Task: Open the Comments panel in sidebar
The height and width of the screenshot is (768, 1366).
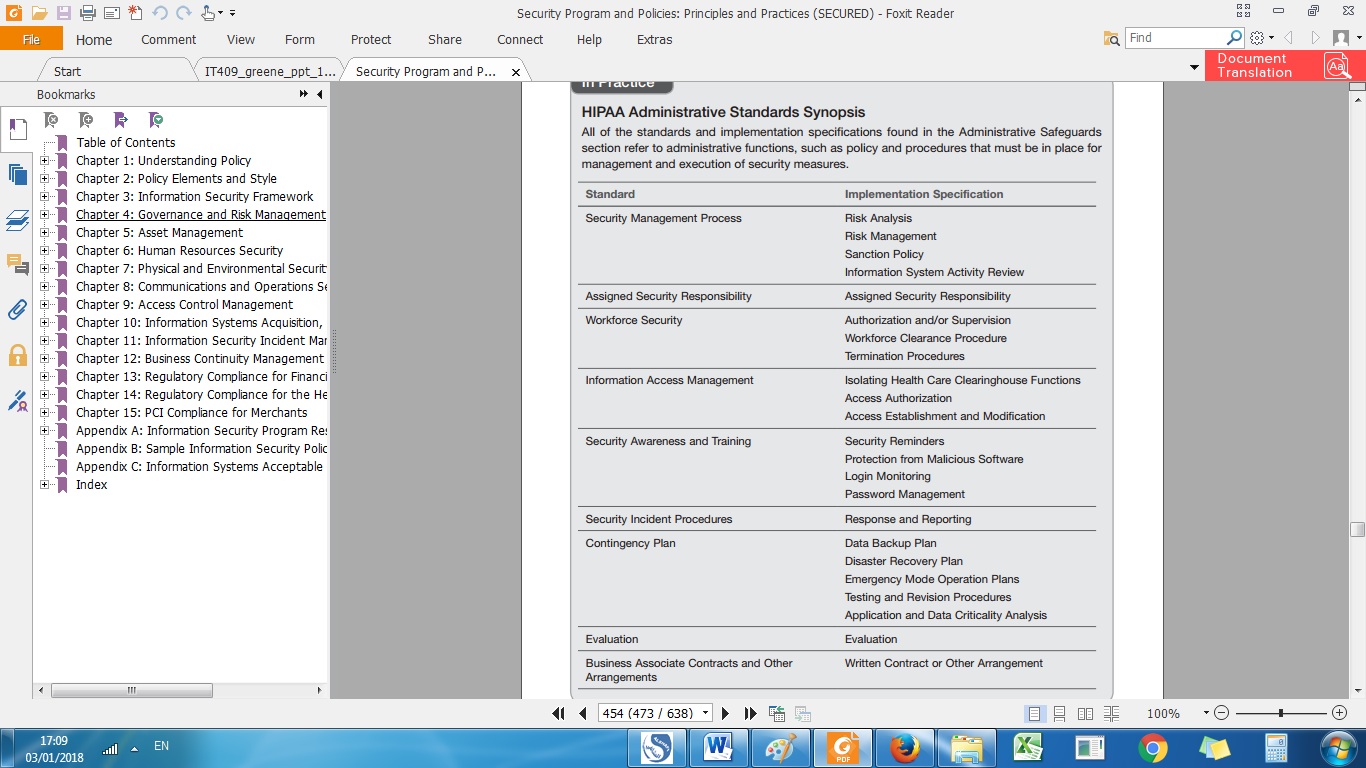Action: pyautogui.click(x=17, y=264)
